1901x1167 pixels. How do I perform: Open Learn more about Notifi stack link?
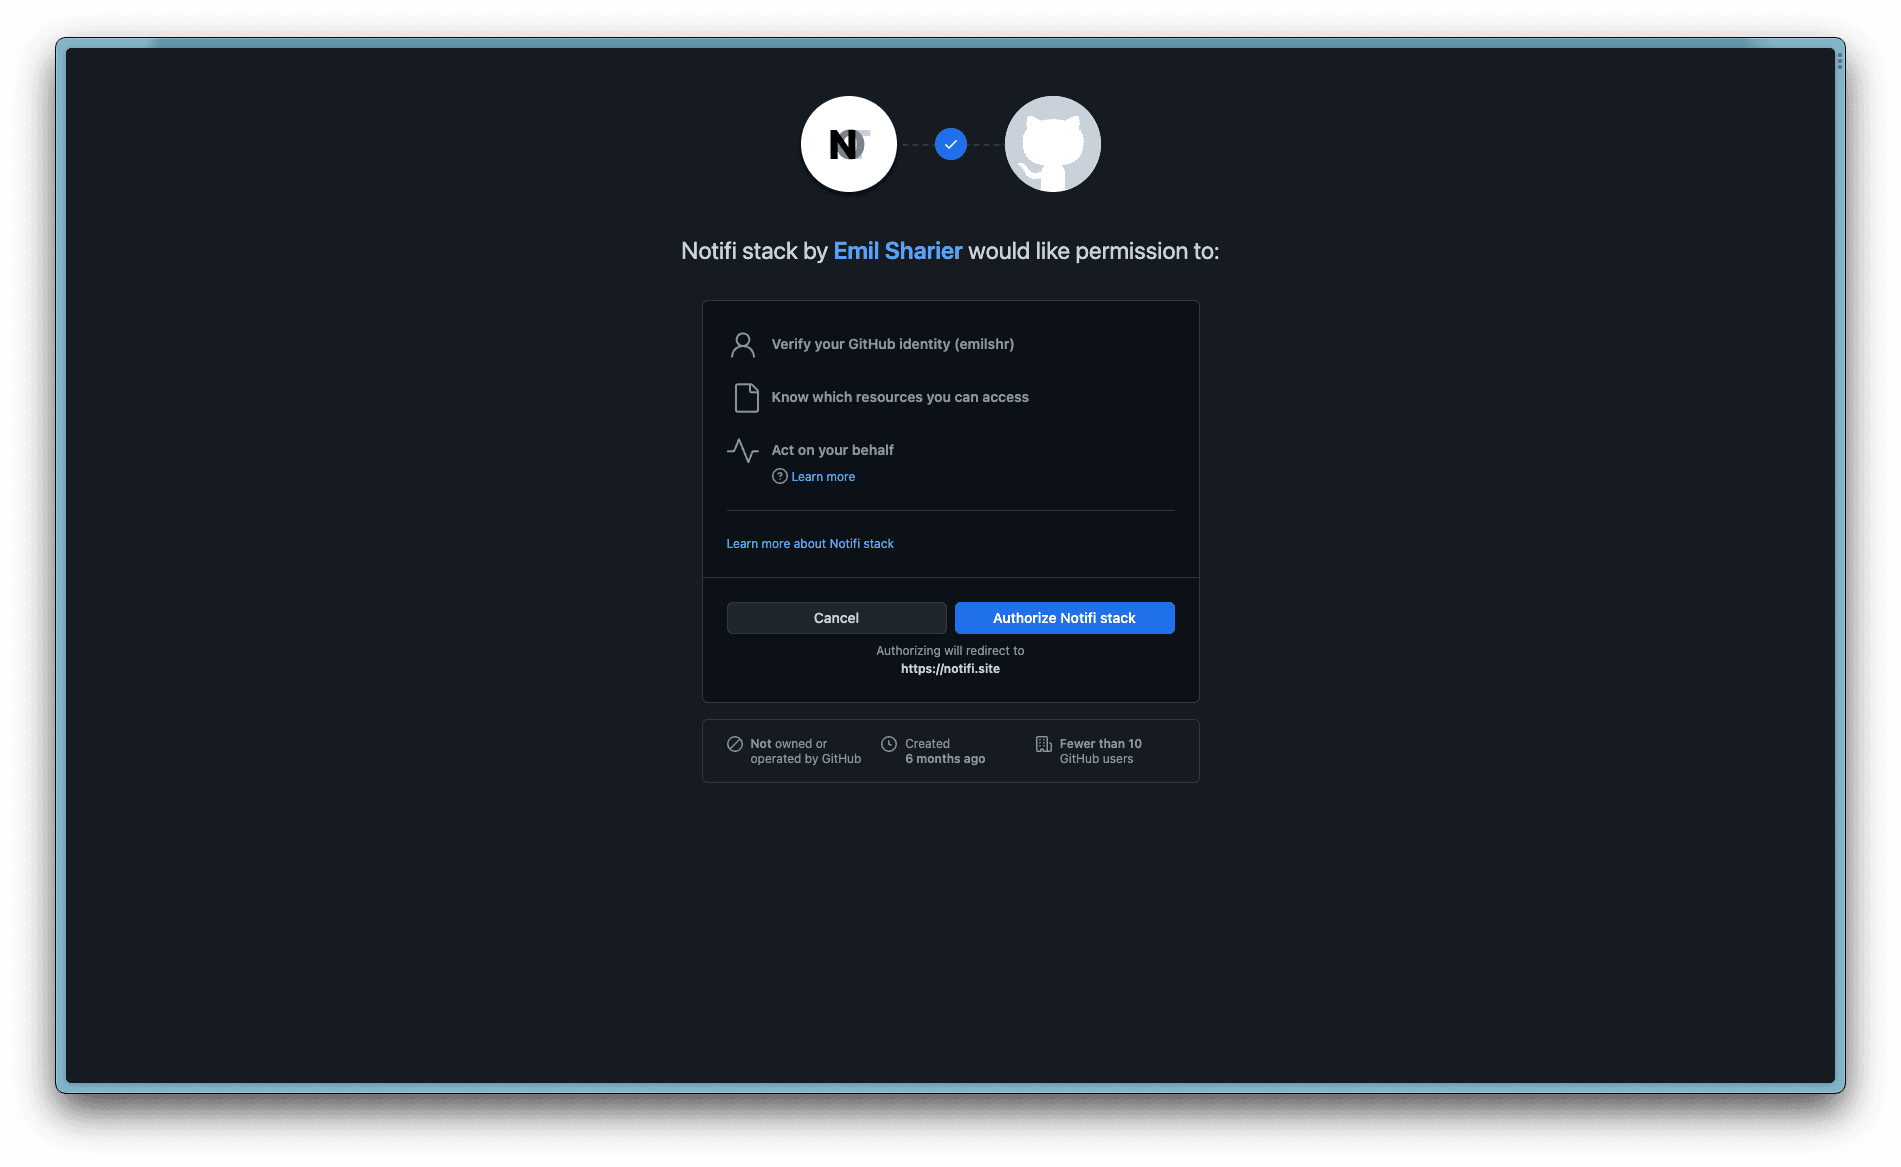[x=810, y=544]
